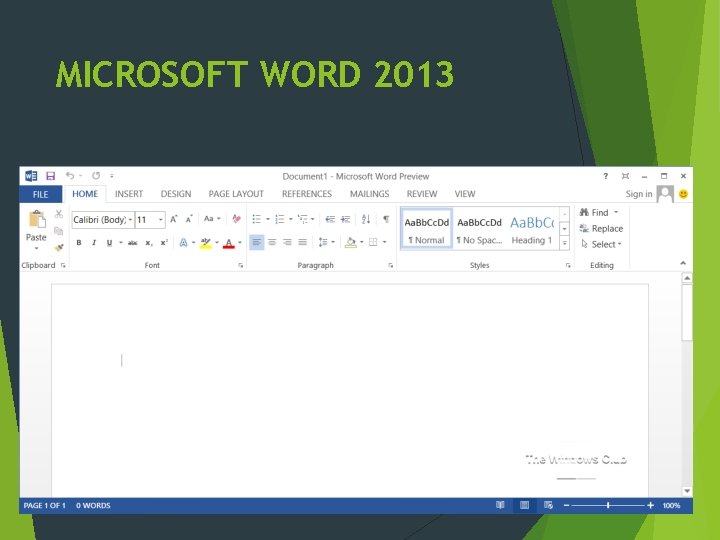
Task: Click Clear All Formatting icon
Action: (236, 219)
